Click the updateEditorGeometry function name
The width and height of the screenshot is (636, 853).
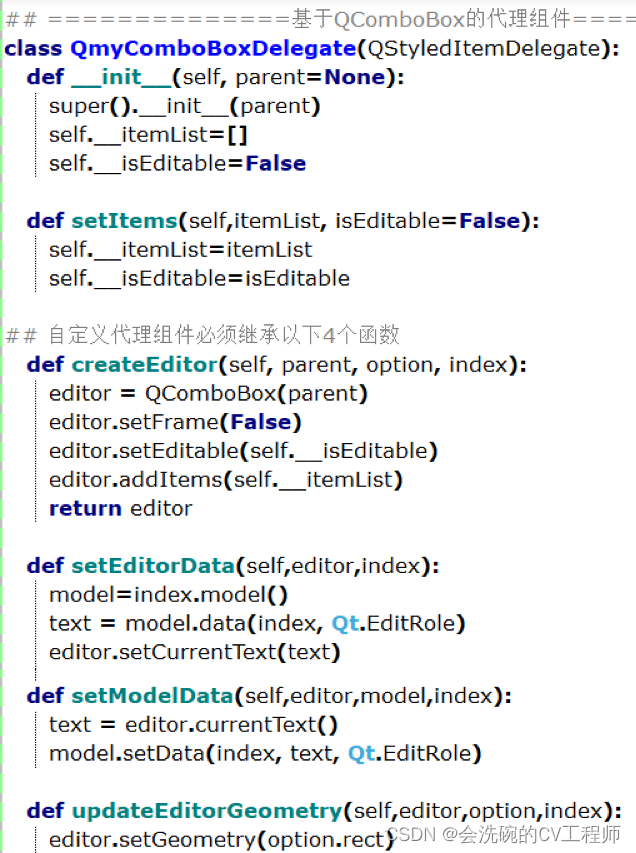207,811
